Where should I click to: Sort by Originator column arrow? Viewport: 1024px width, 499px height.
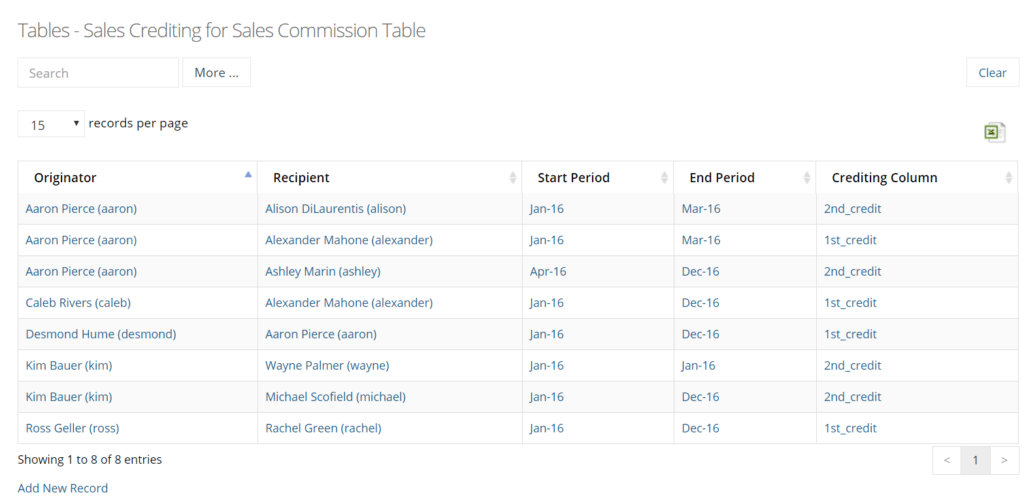point(248,174)
